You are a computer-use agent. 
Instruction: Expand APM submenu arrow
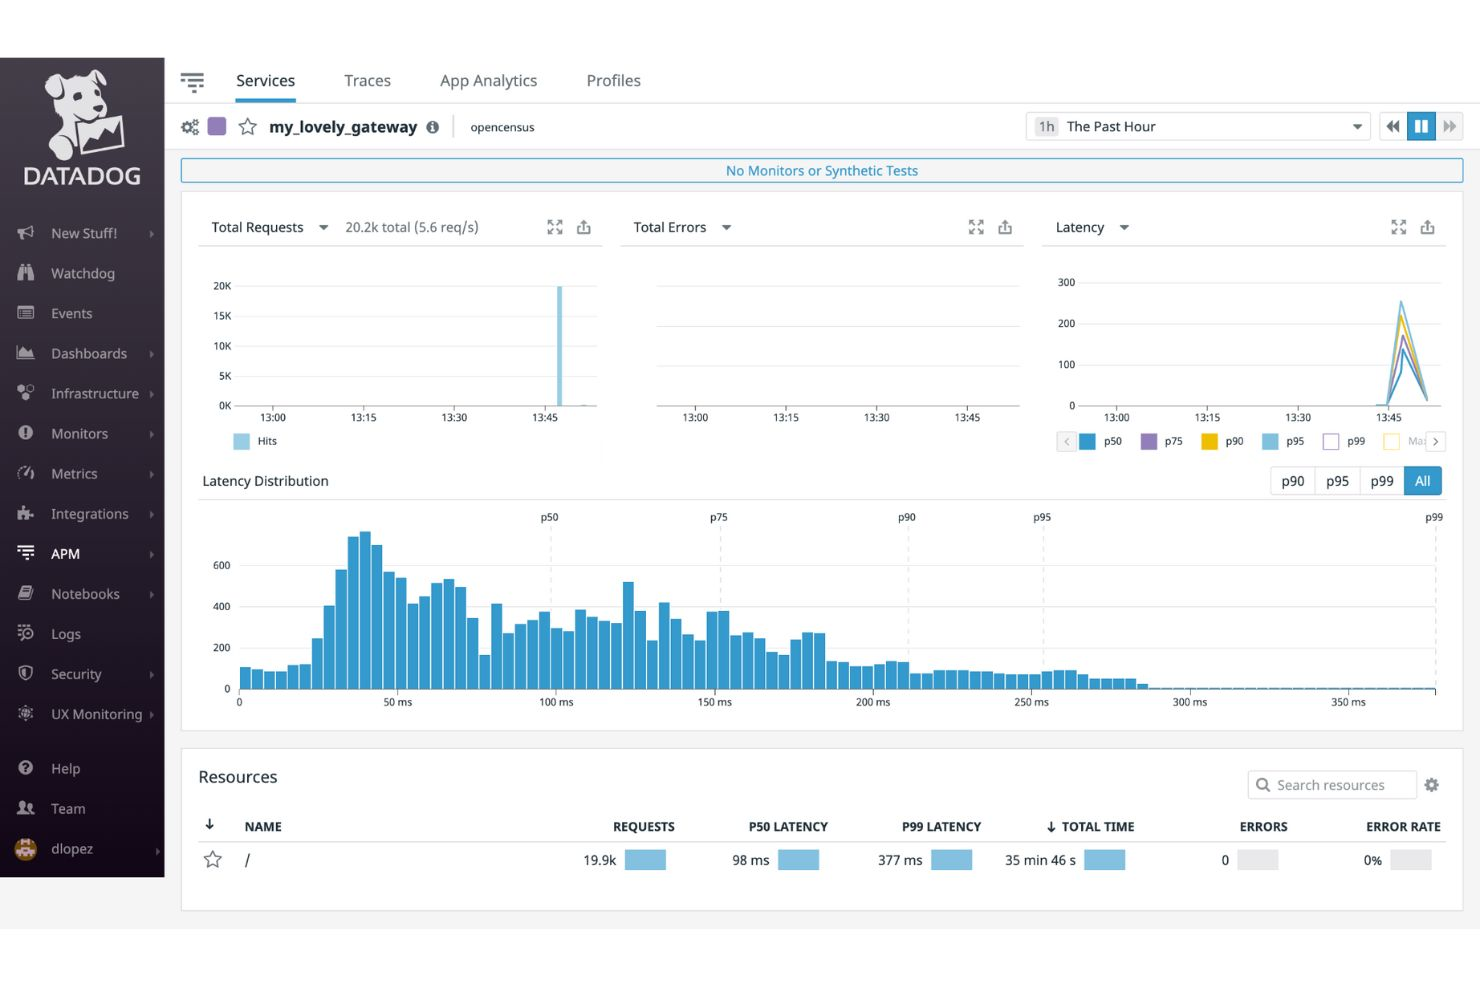[x=152, y=554]
